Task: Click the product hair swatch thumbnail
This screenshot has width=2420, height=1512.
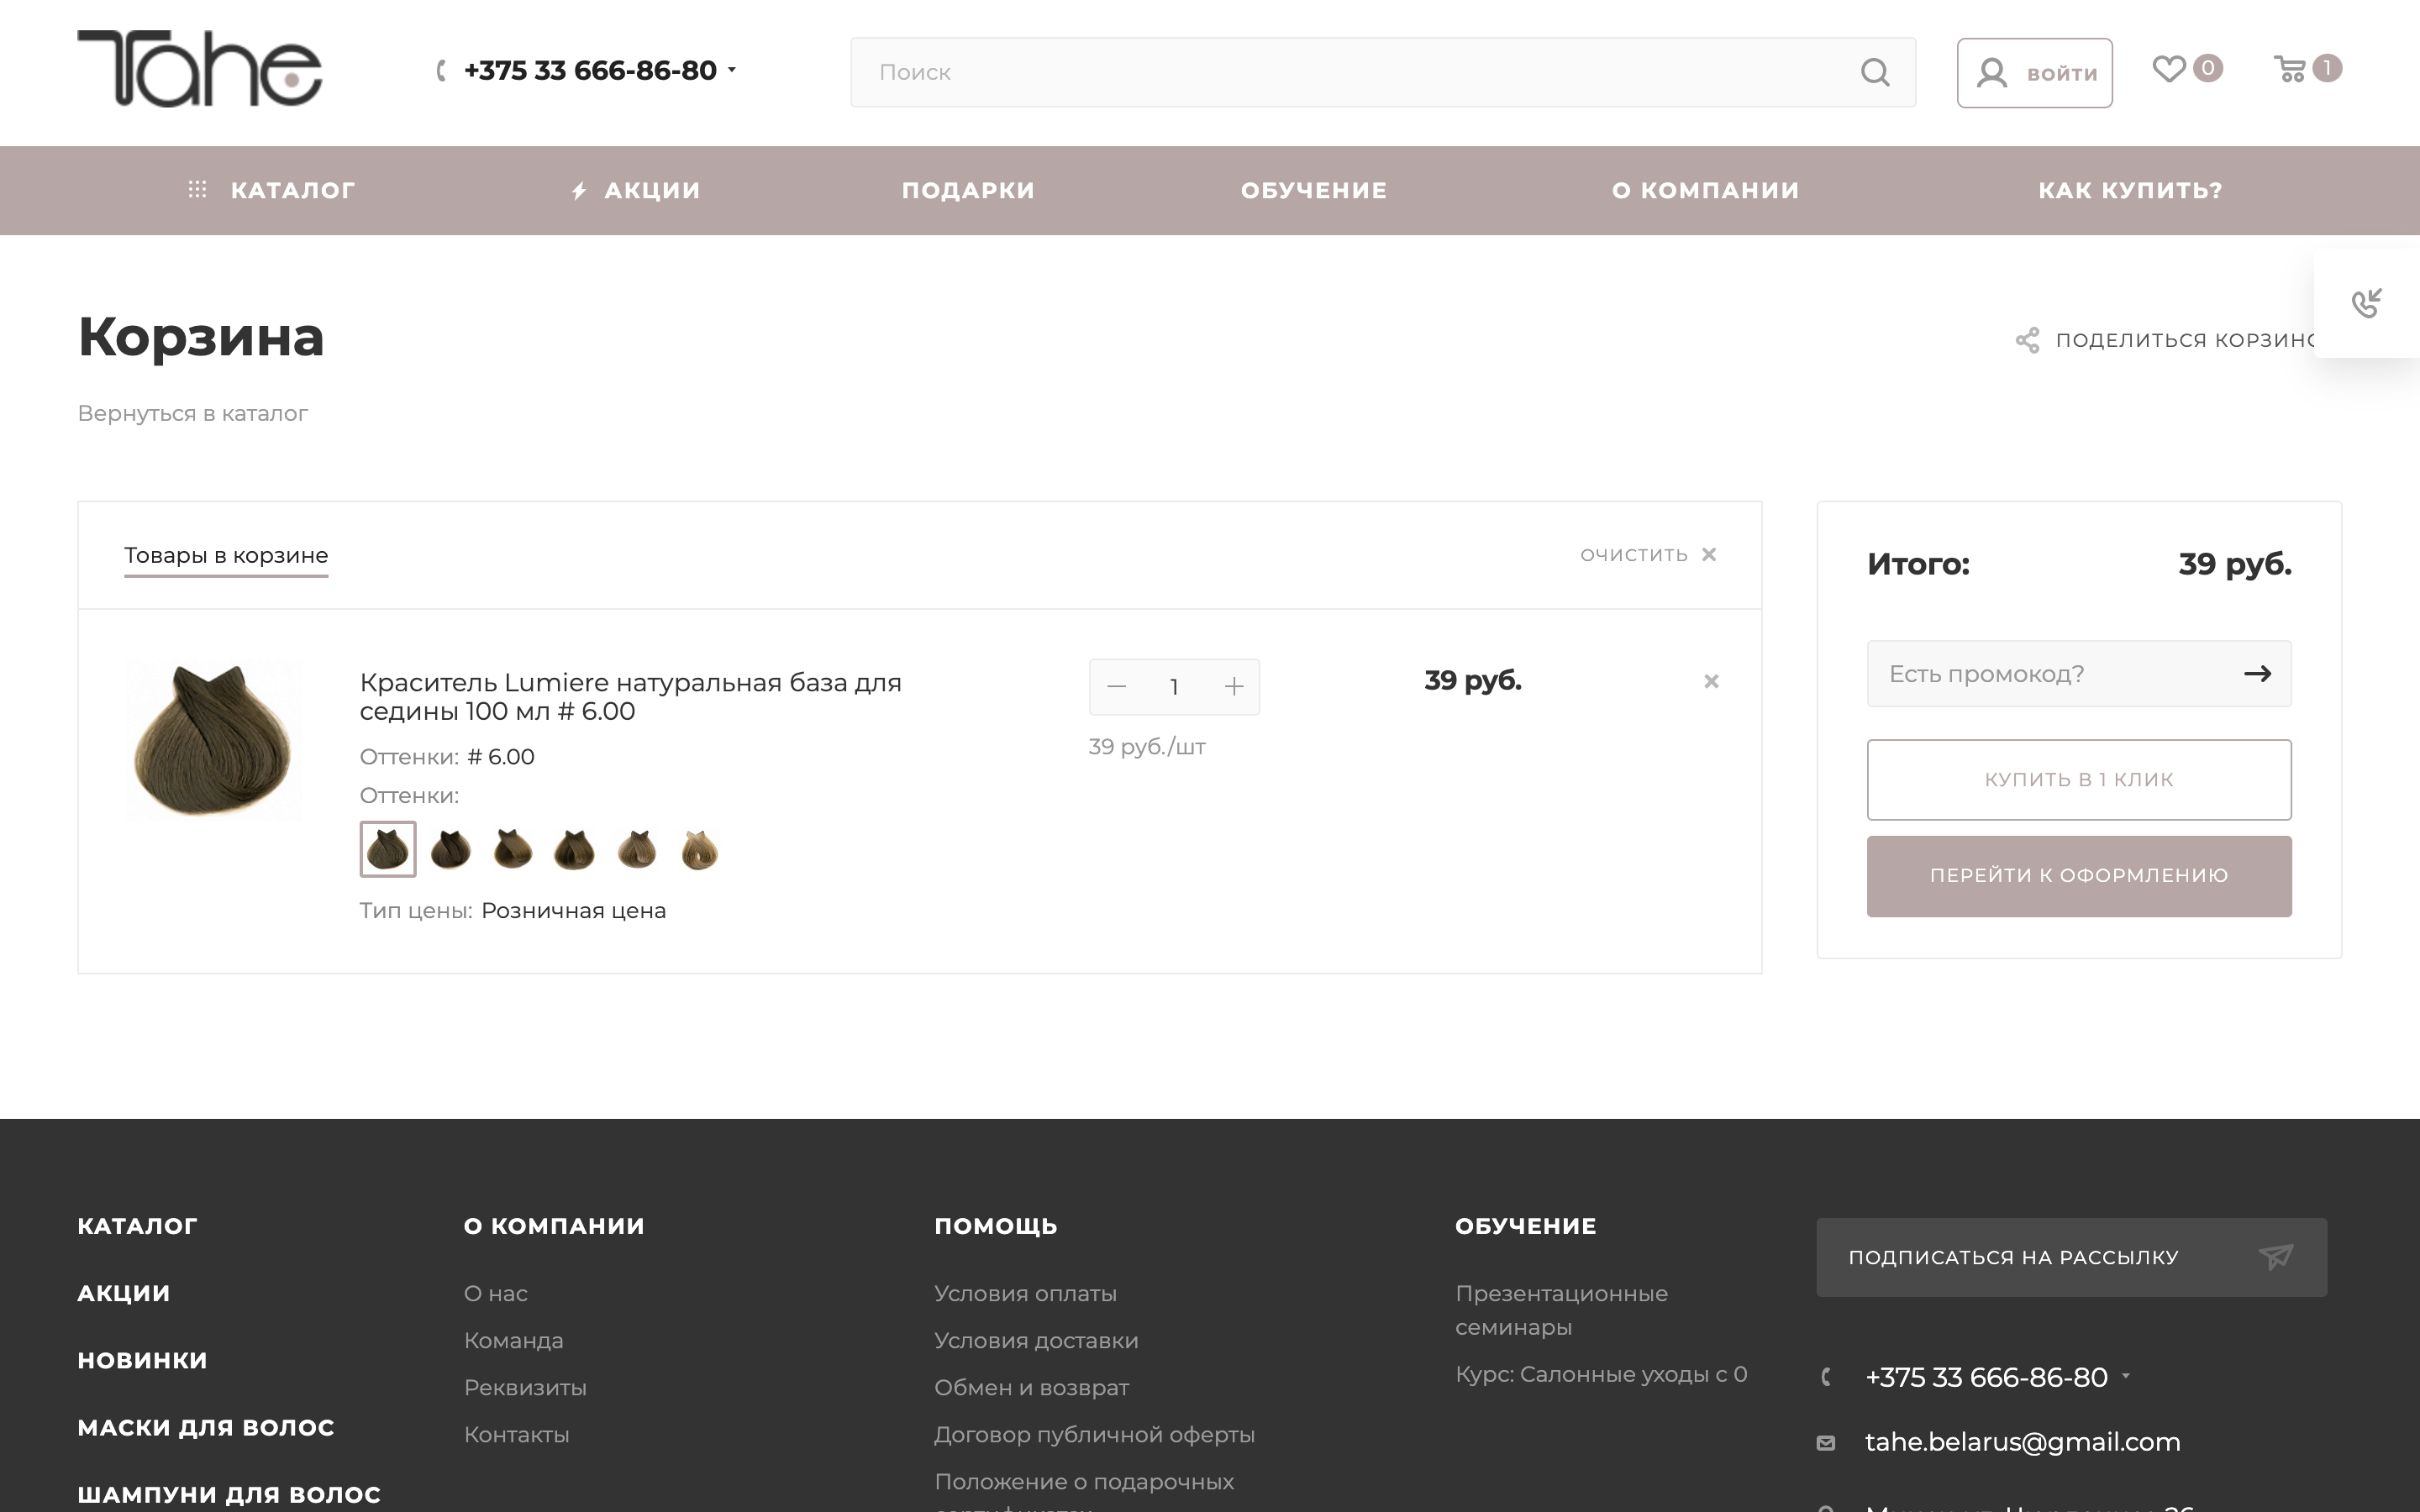Action: 213,740
